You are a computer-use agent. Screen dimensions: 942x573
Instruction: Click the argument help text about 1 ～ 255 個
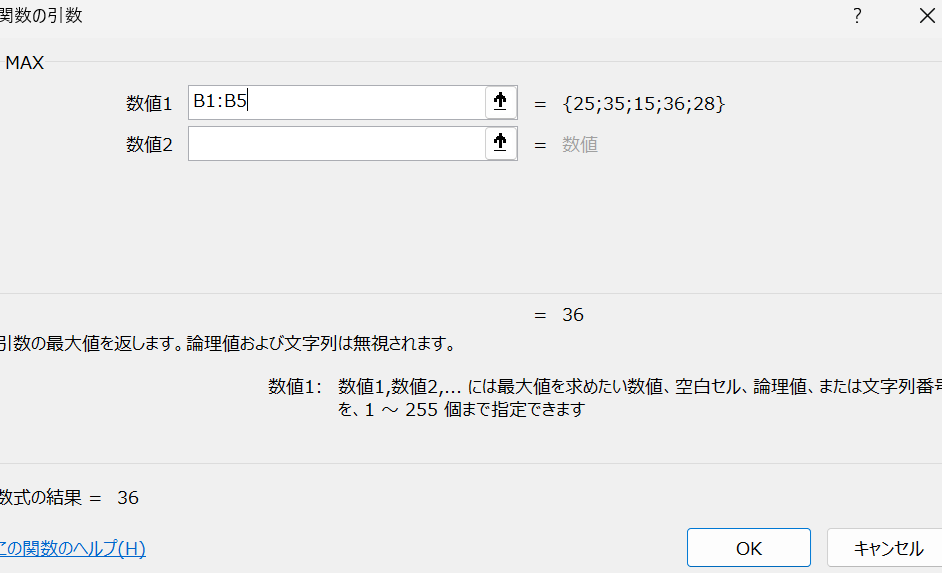(x=461, y=409)
